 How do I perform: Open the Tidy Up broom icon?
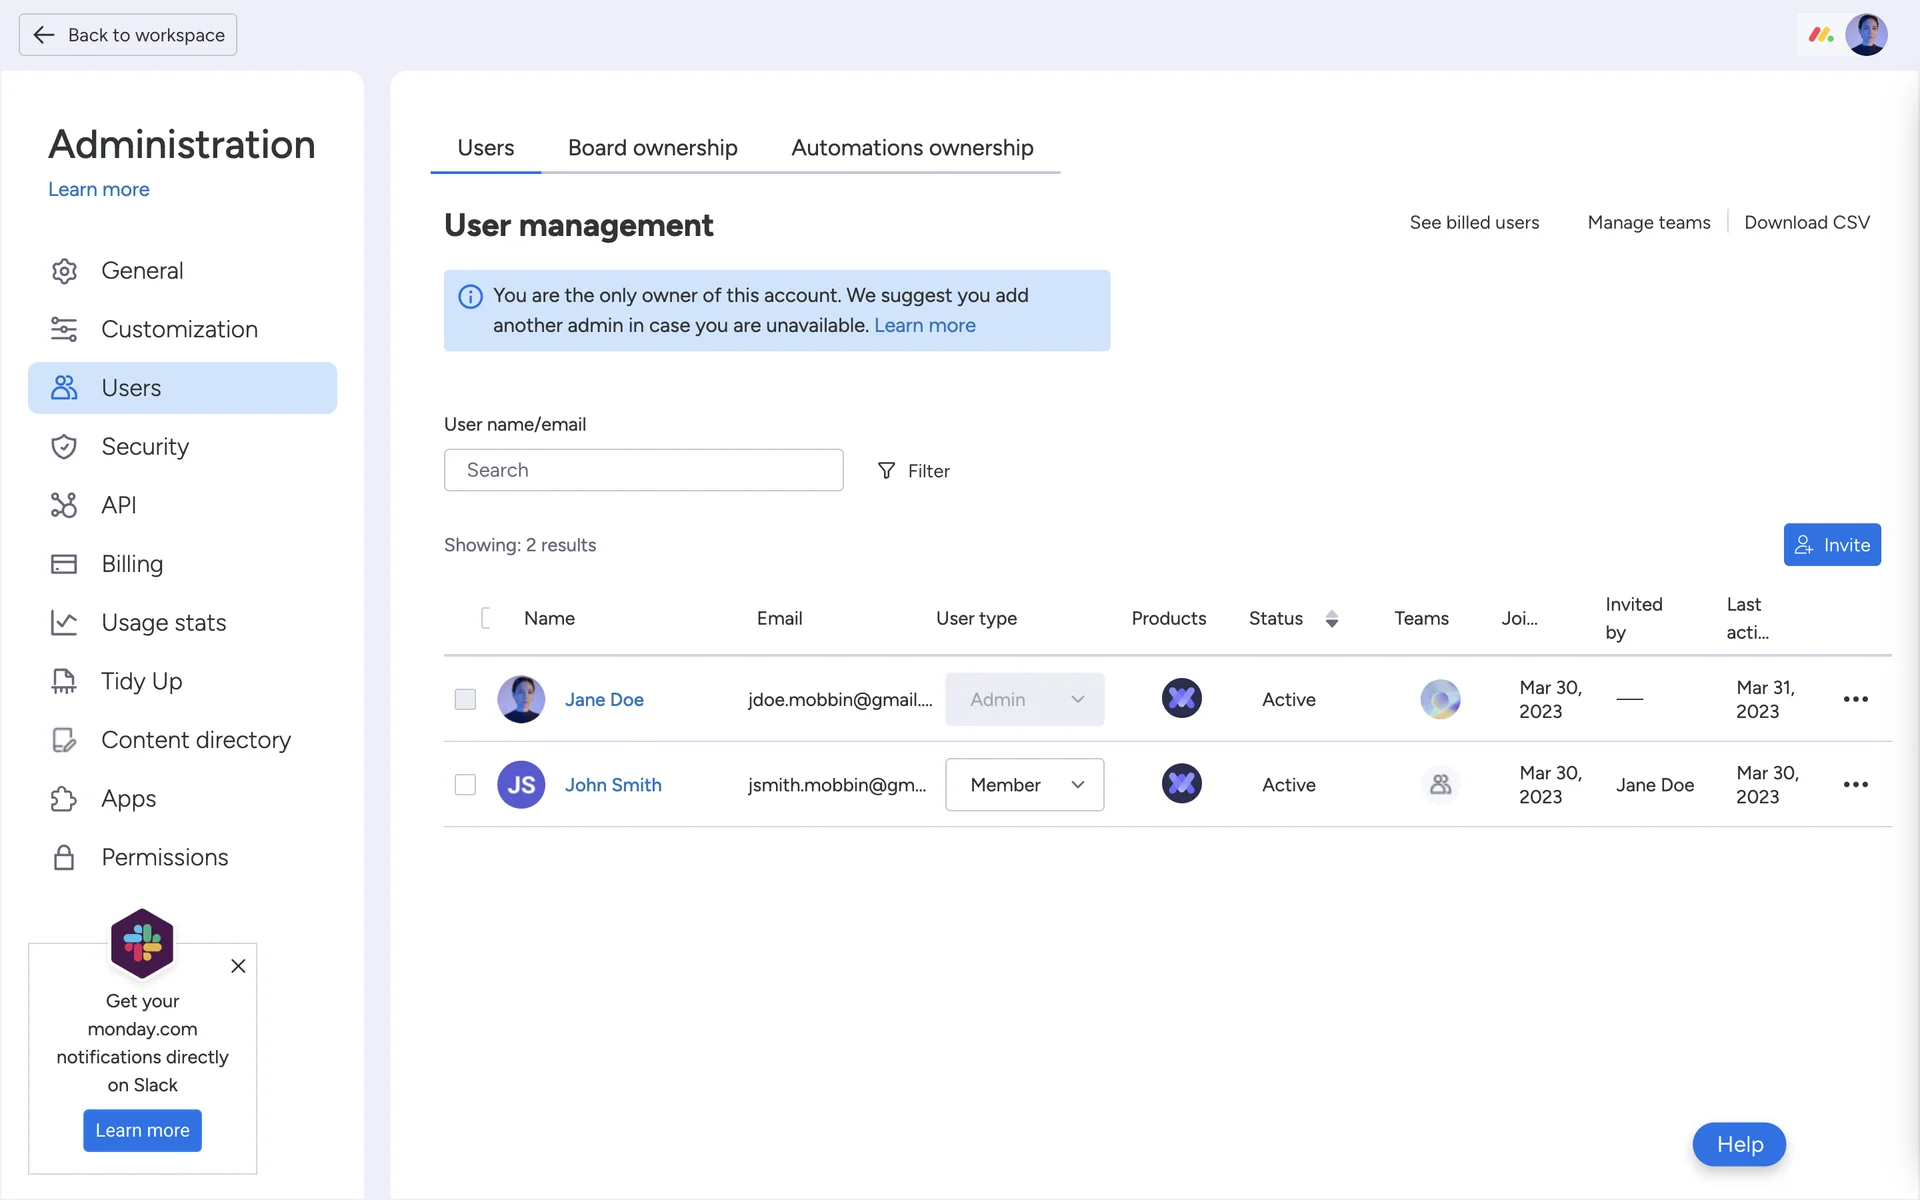[x=64, y=681]
